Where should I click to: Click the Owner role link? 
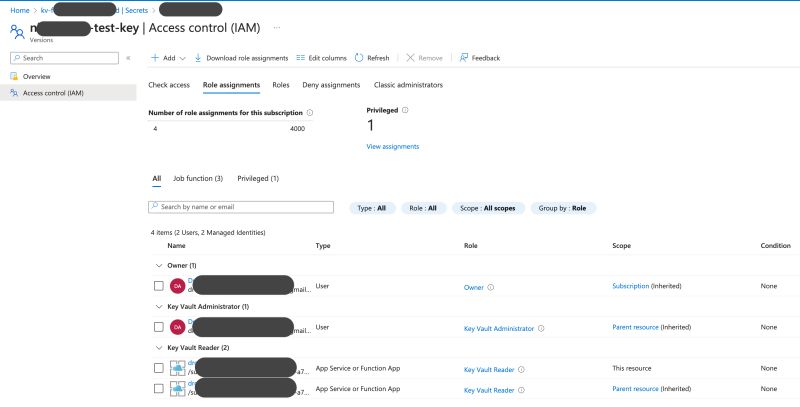click(473, 288)
